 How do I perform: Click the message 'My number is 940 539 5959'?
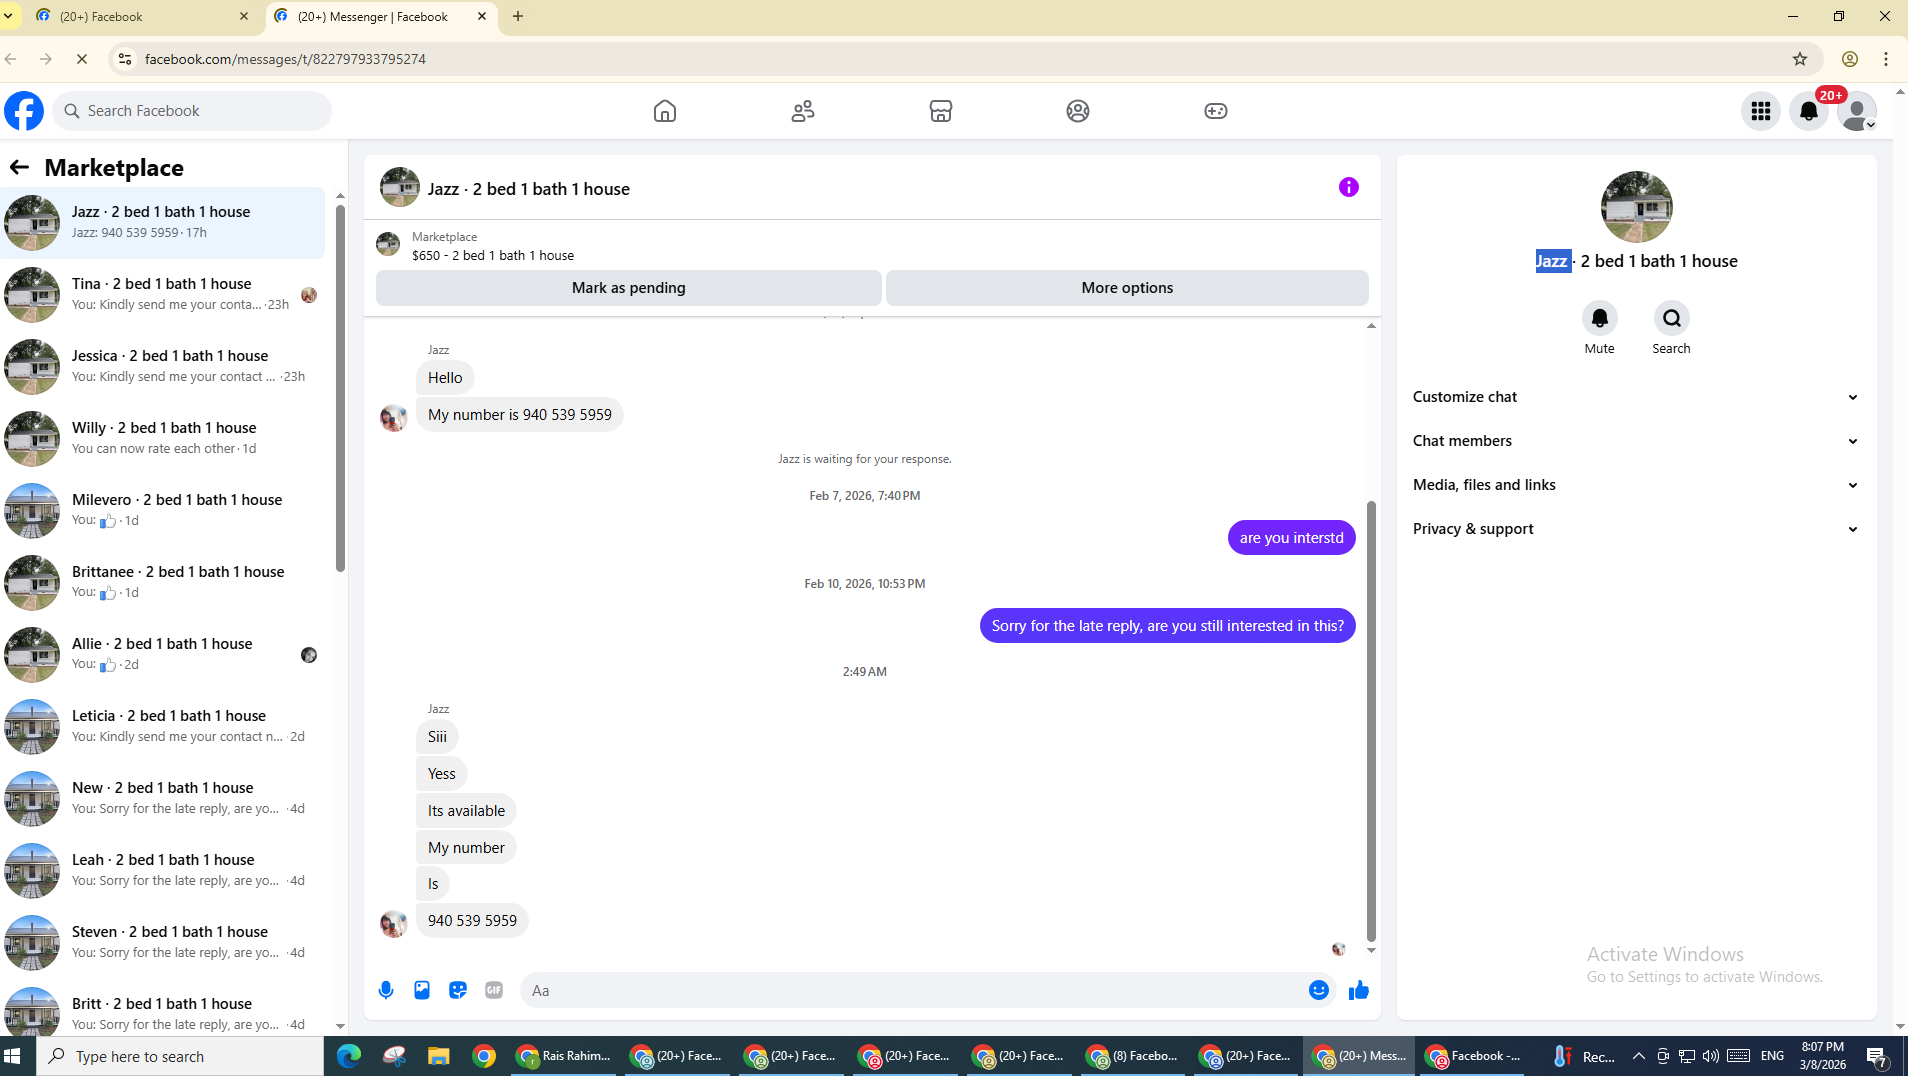520,414
